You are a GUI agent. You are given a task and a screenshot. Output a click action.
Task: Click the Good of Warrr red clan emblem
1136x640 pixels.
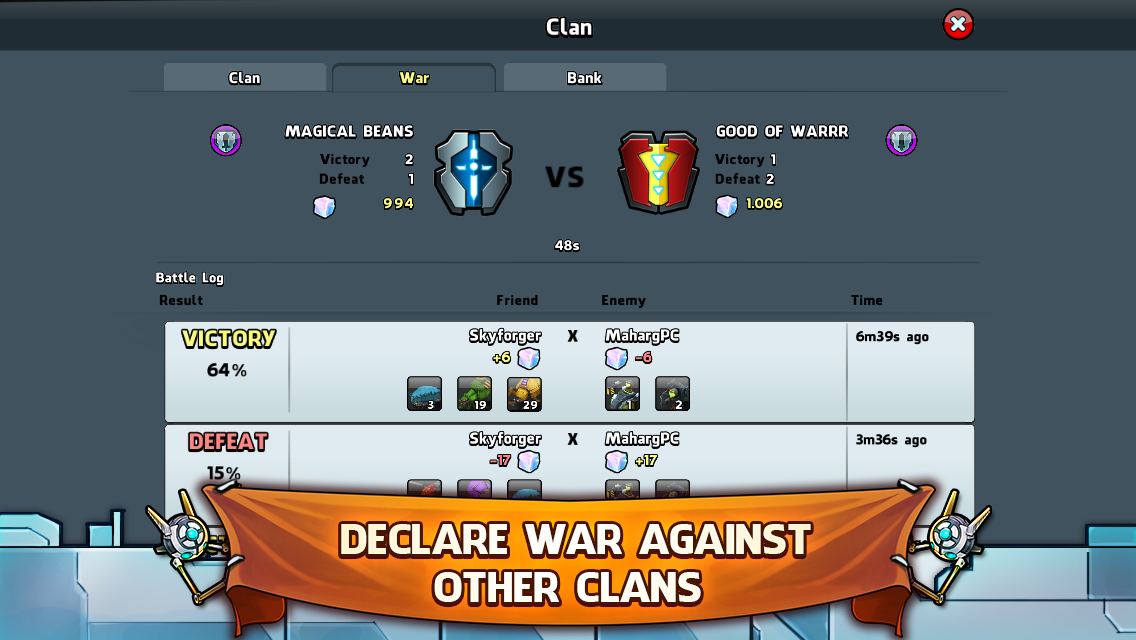coord(658,173)
